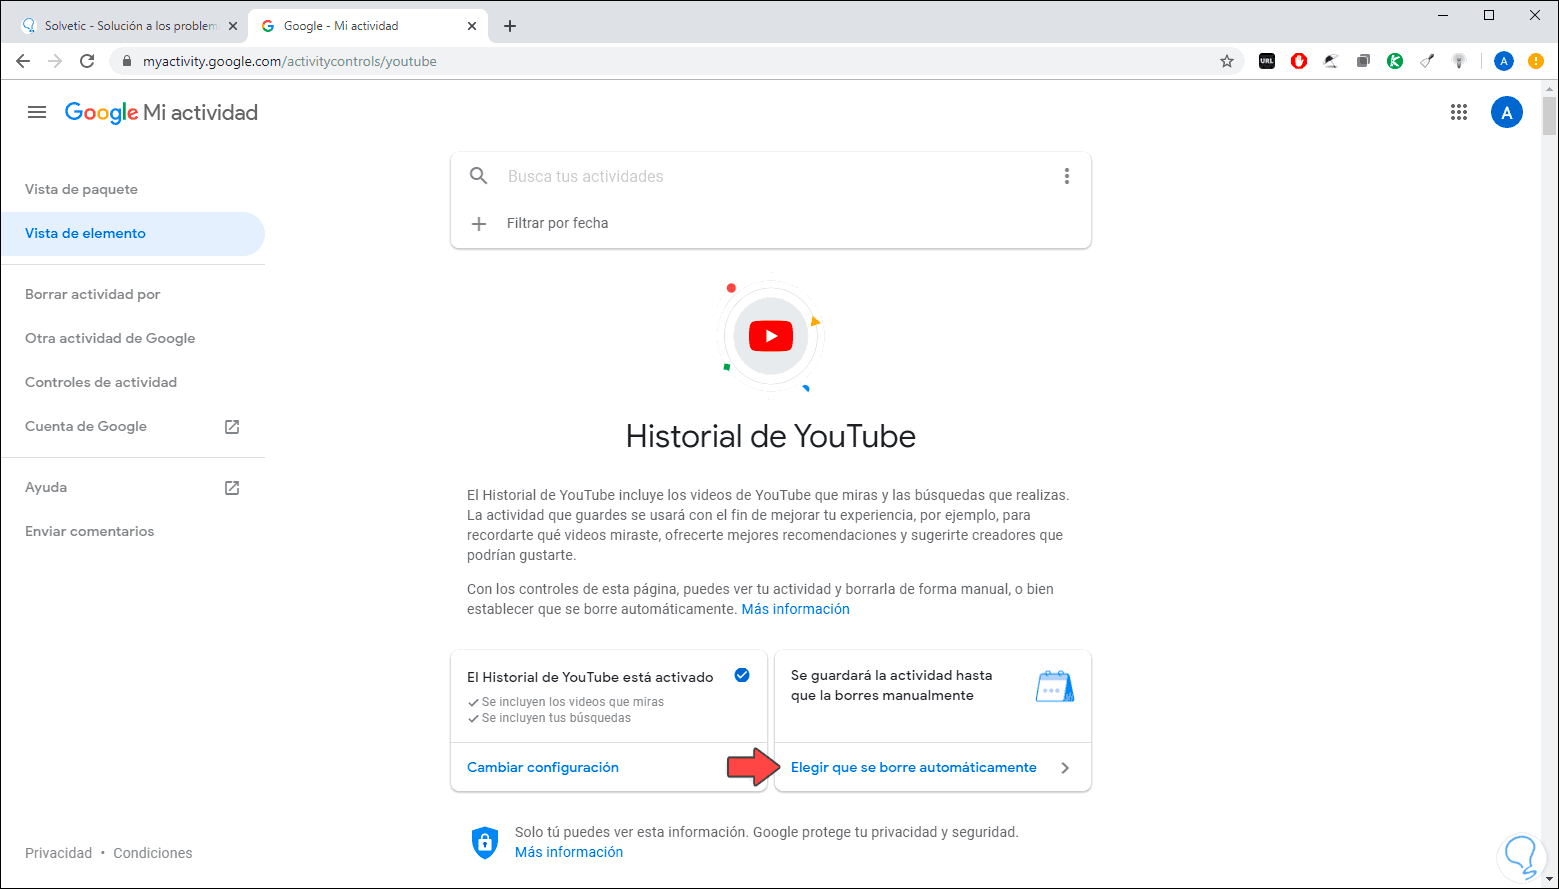Open the Chrome profile avatar in toolbar
Viewport: 1559px width, 889px height.
[x=1504, y=61]
